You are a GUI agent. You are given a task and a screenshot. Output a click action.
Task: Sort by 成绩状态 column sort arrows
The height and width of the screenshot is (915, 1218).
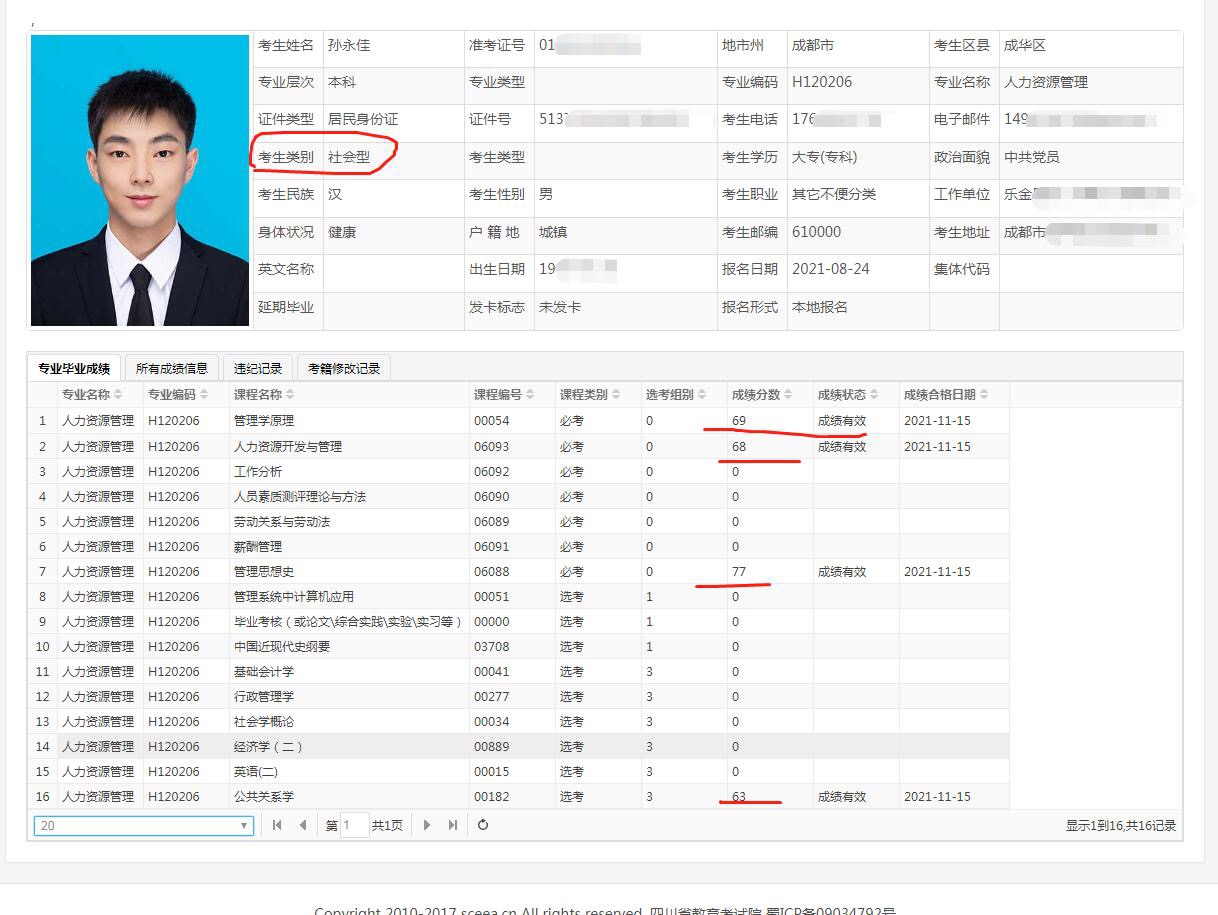pos(875,395)
